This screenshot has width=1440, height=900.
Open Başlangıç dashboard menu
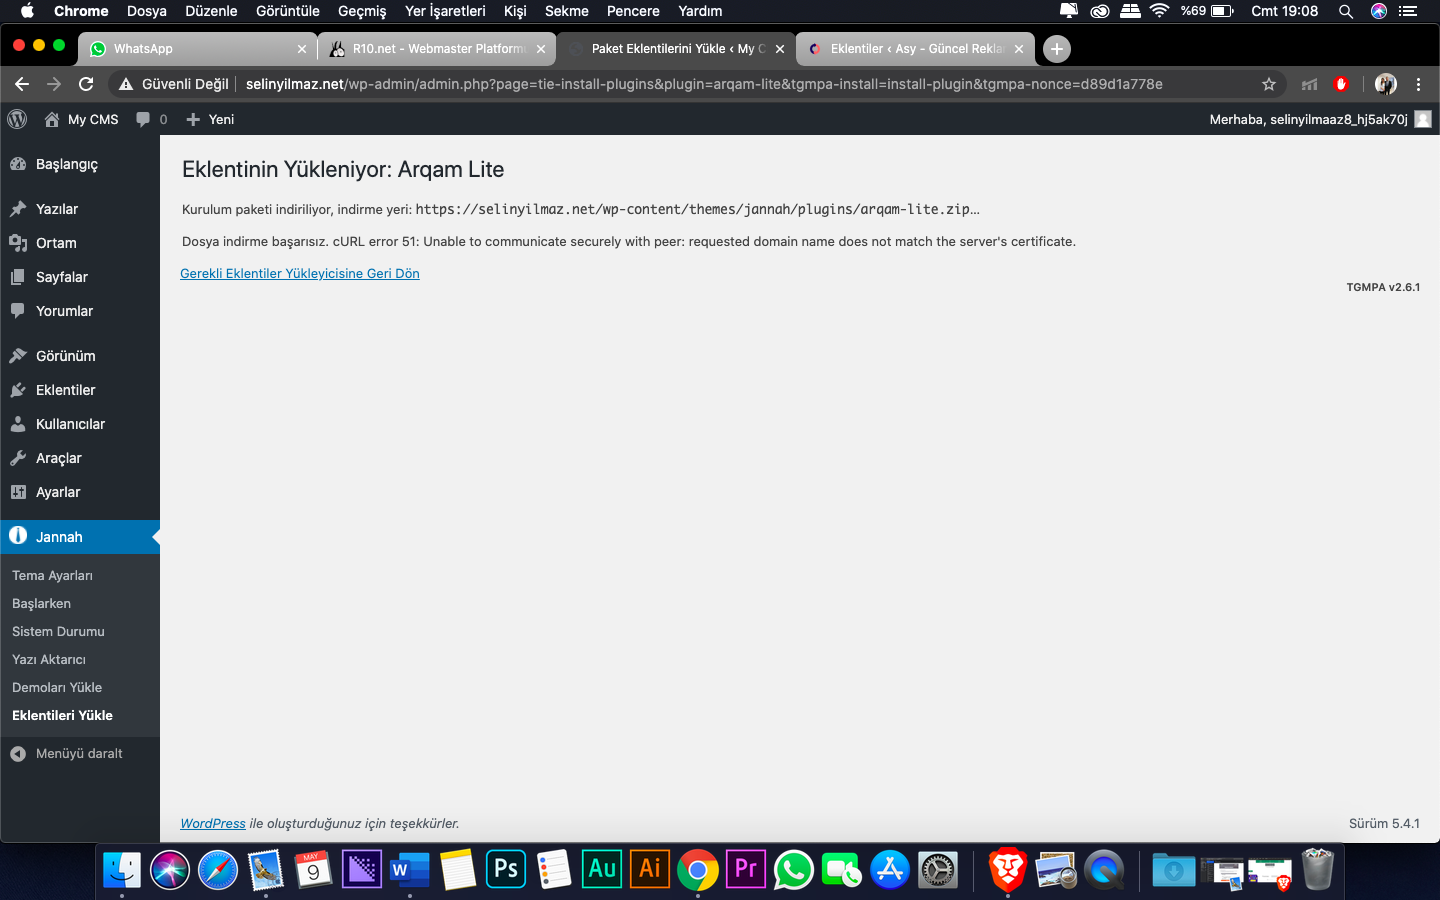[80, 164]
